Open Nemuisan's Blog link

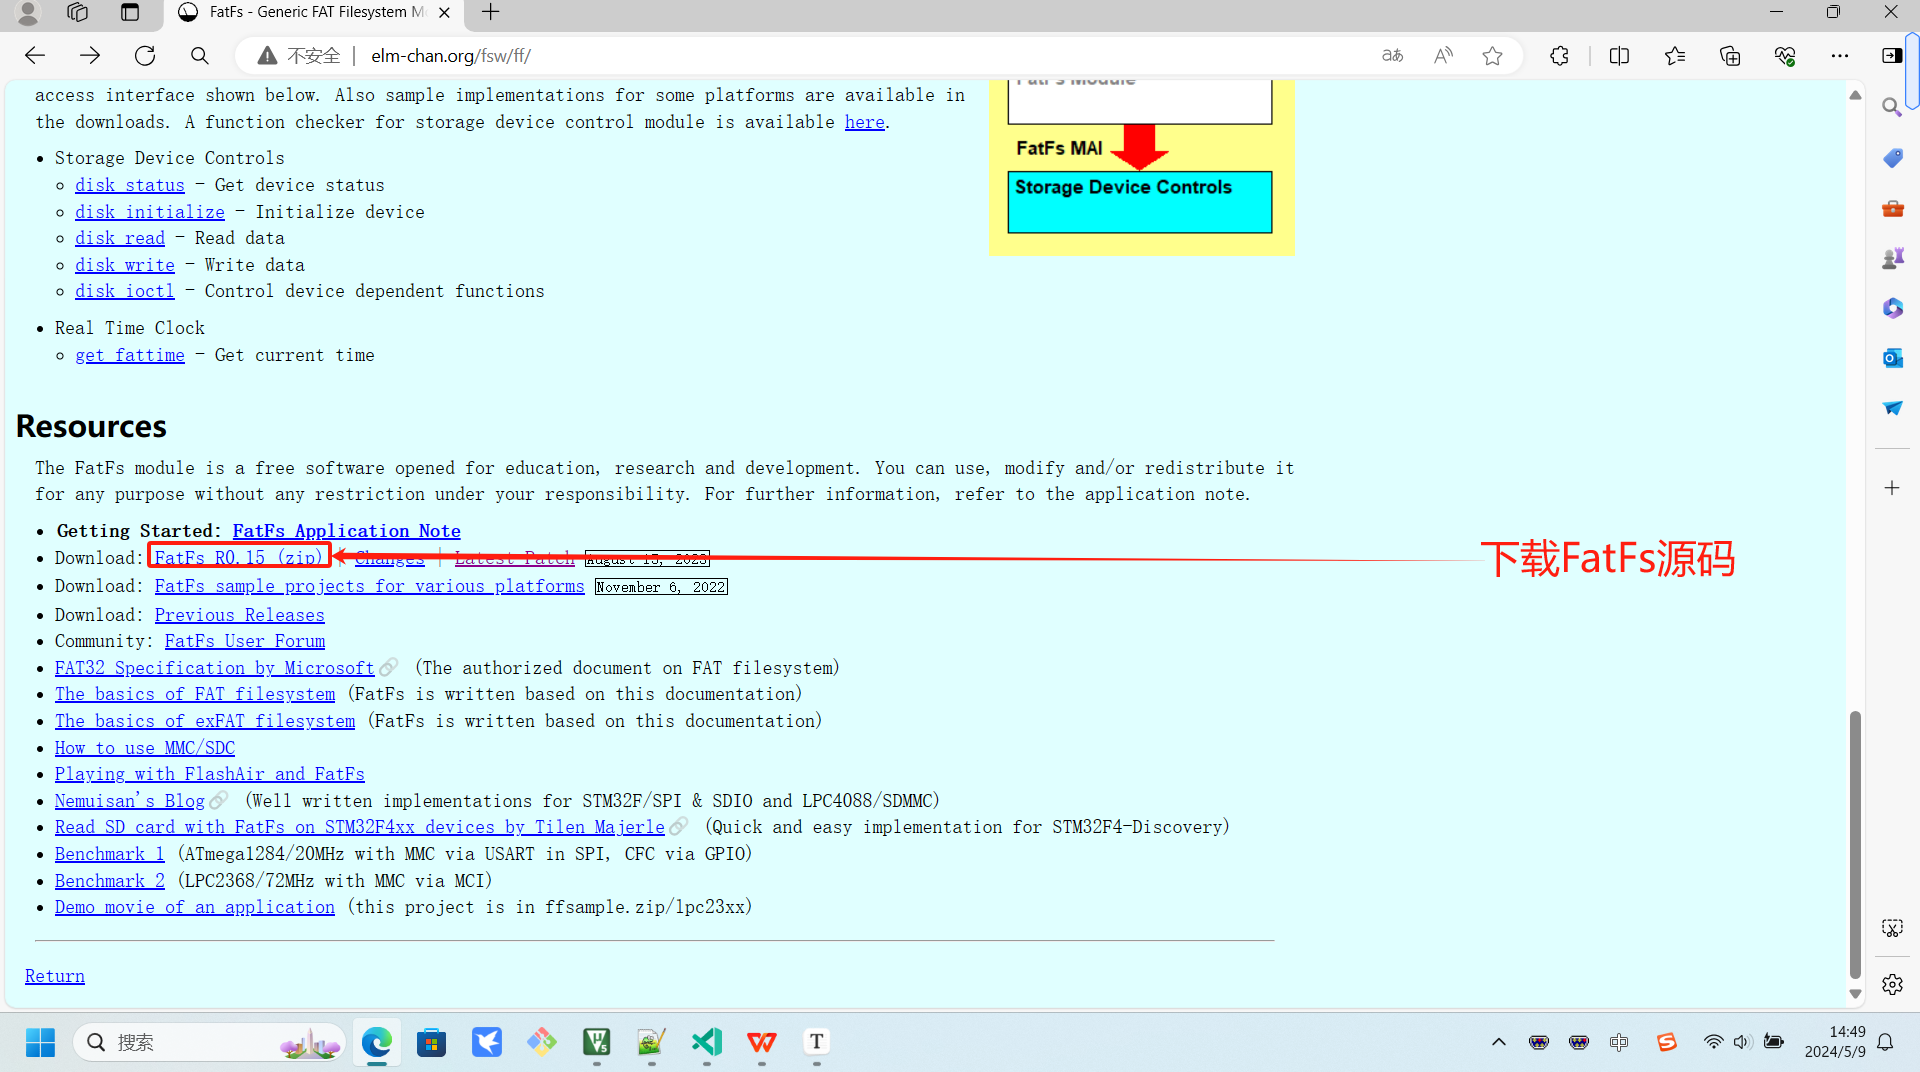click(x=130, y=801)
